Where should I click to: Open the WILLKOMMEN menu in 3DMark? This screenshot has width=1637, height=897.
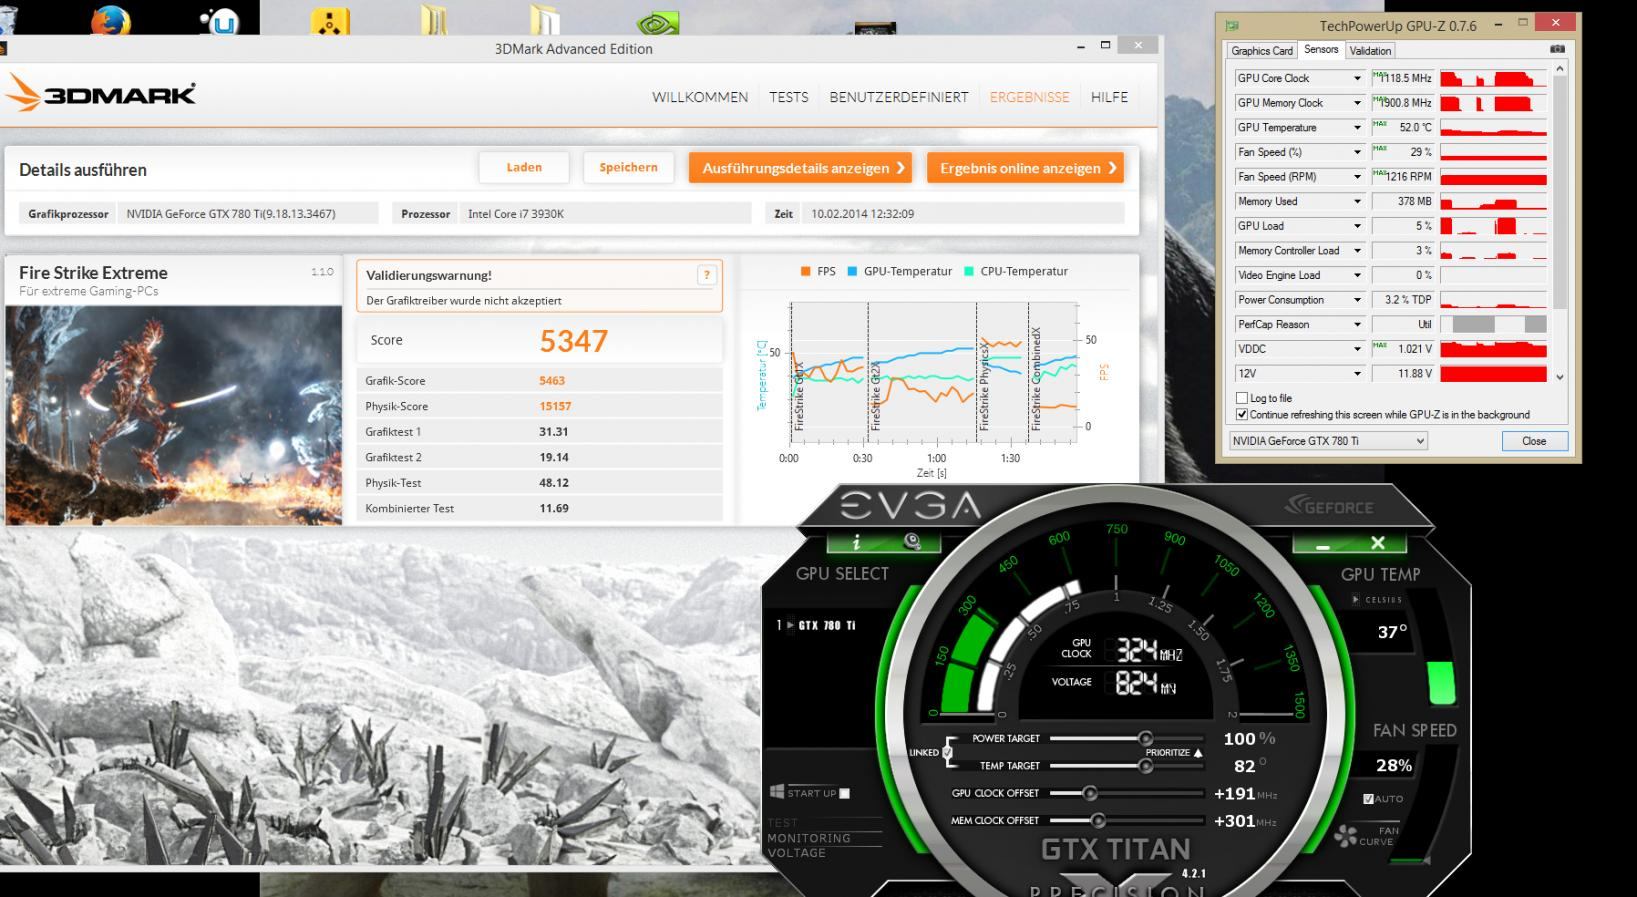[700, 97]
